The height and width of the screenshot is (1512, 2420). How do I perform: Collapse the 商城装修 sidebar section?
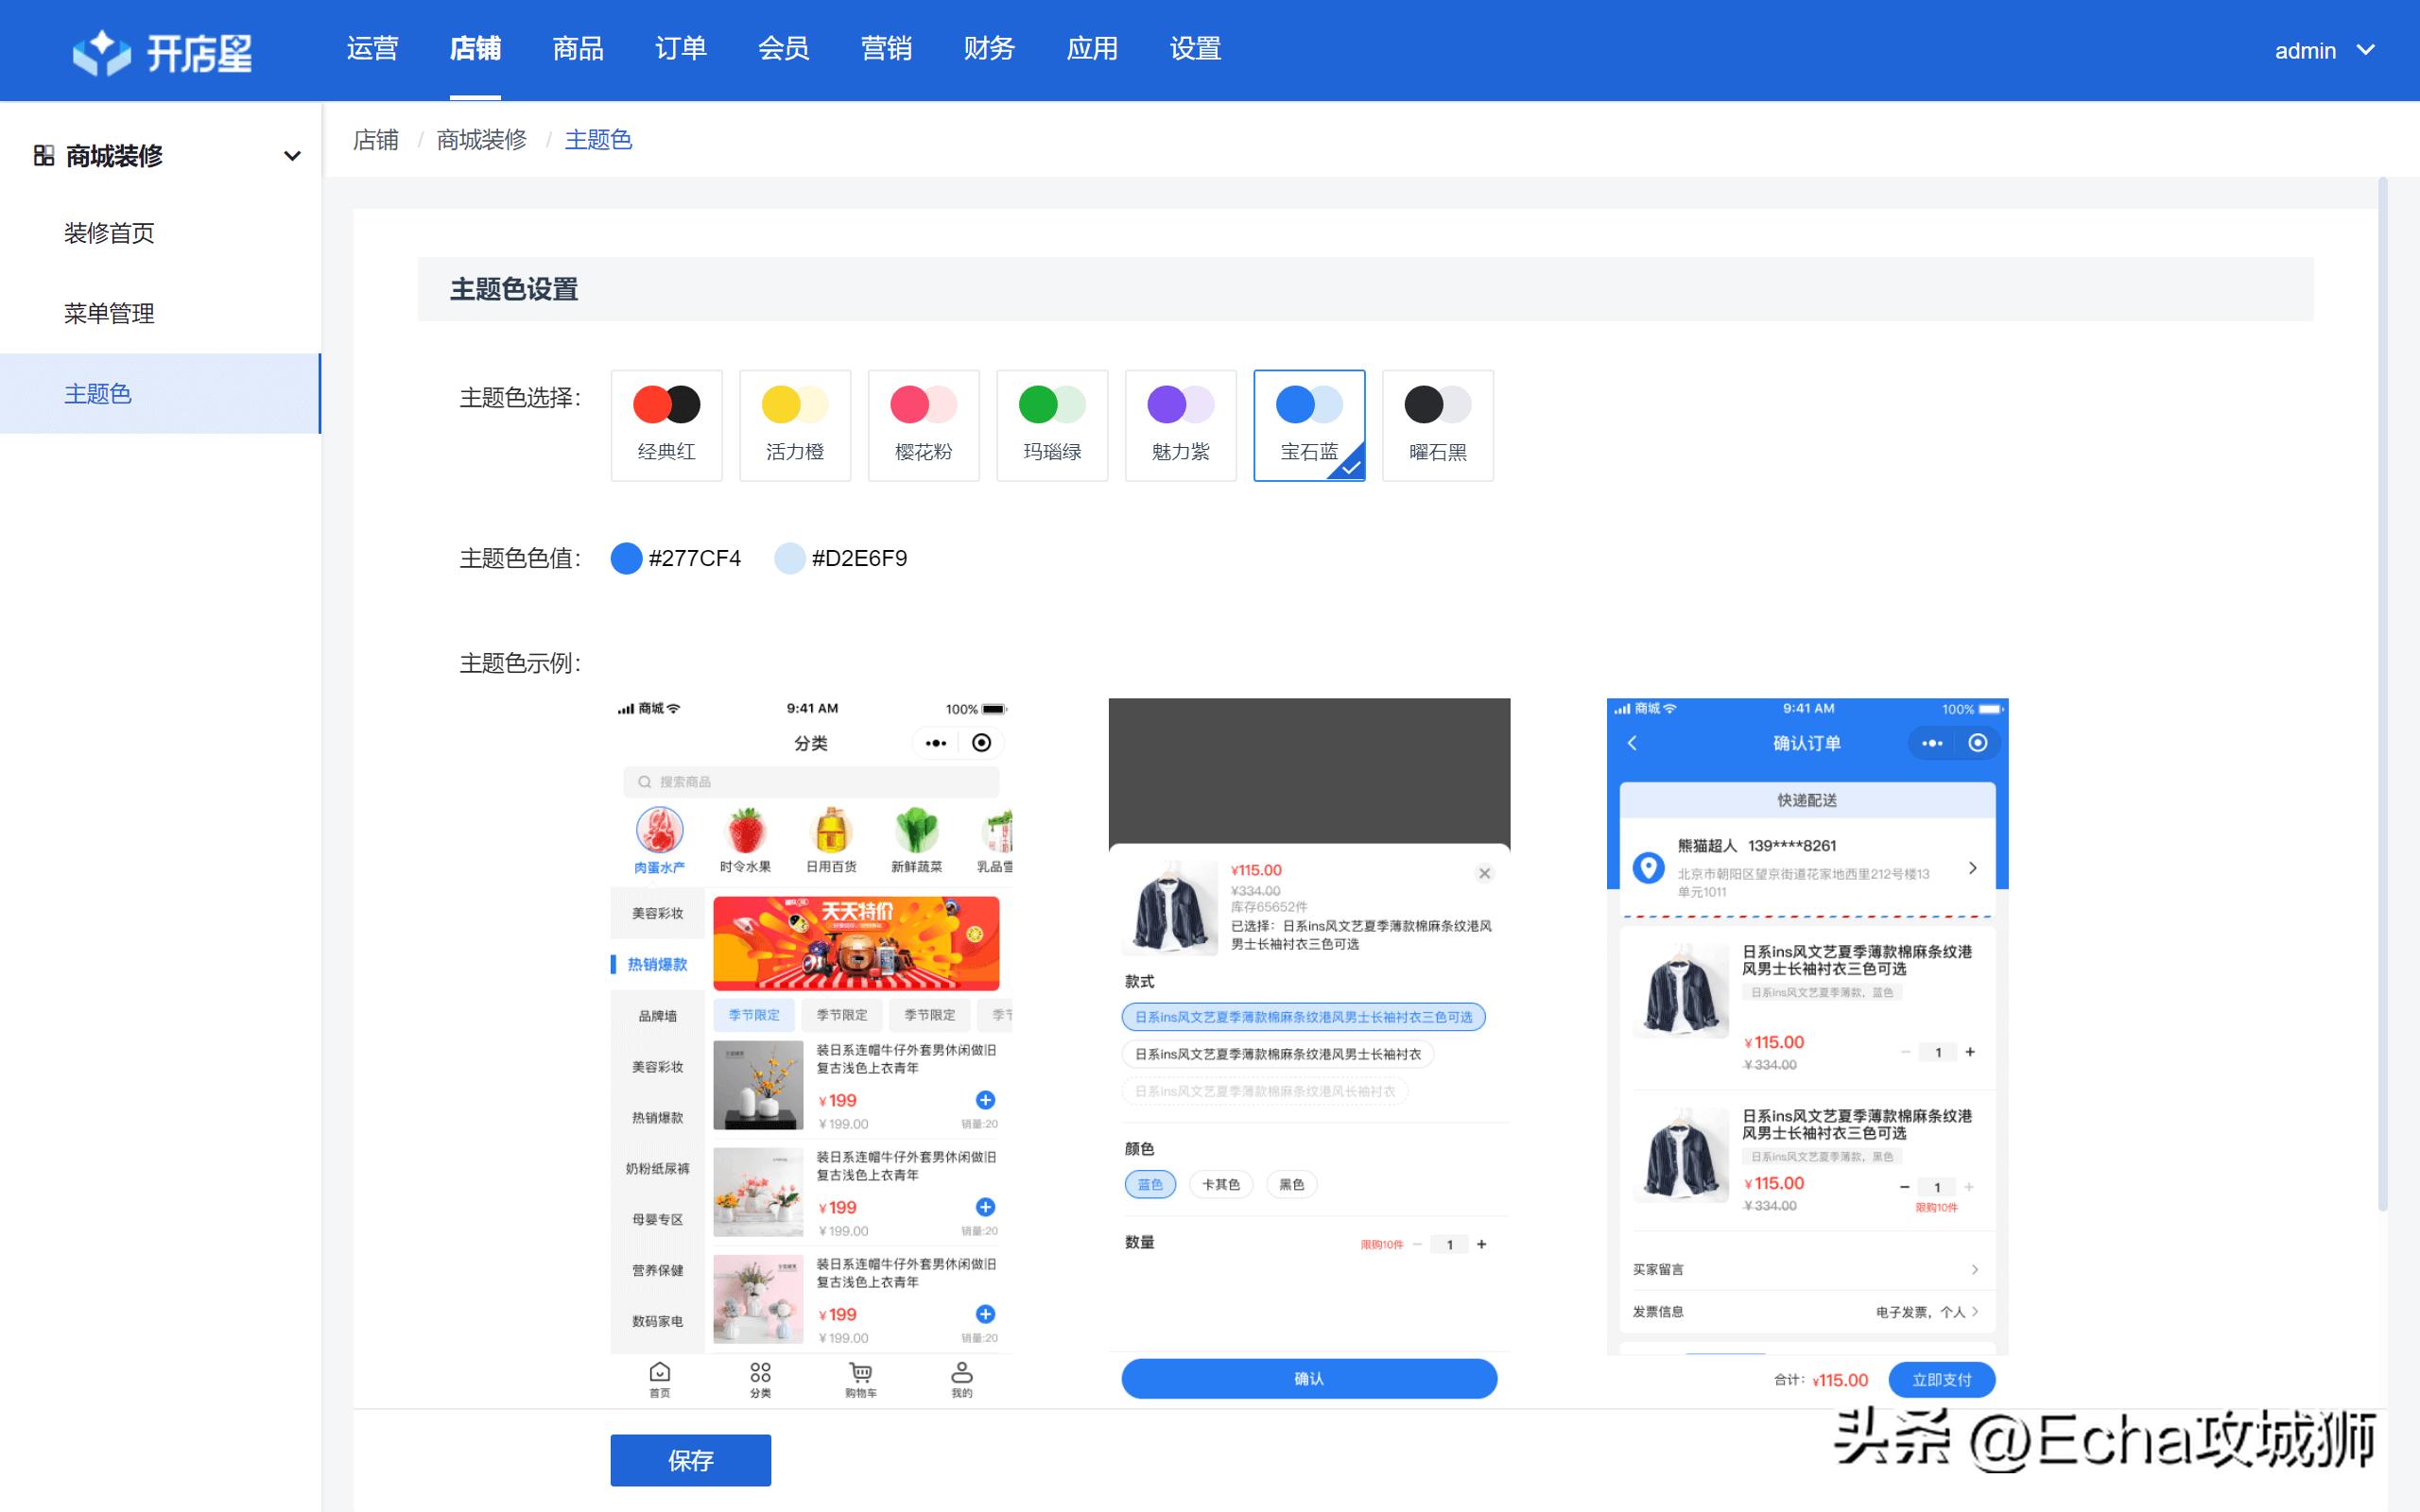click(x=292, y=156)
